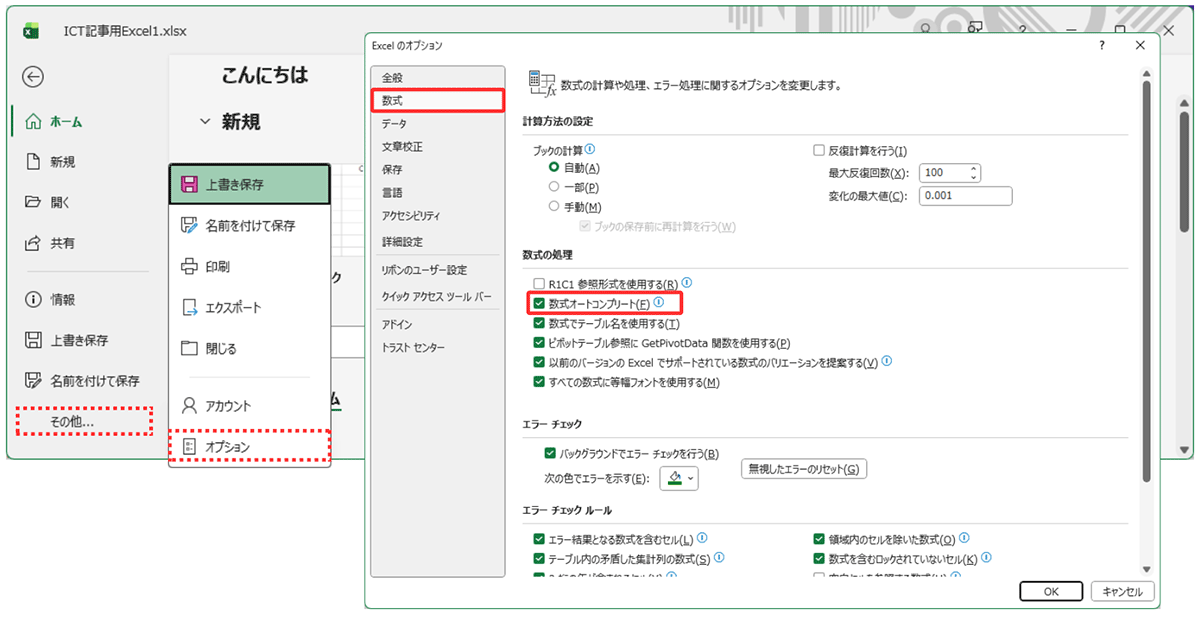The image size is (1200, 620).
Task: Enable the R1C1 参照形式を使用する checkbox
Action: (540, 284)
